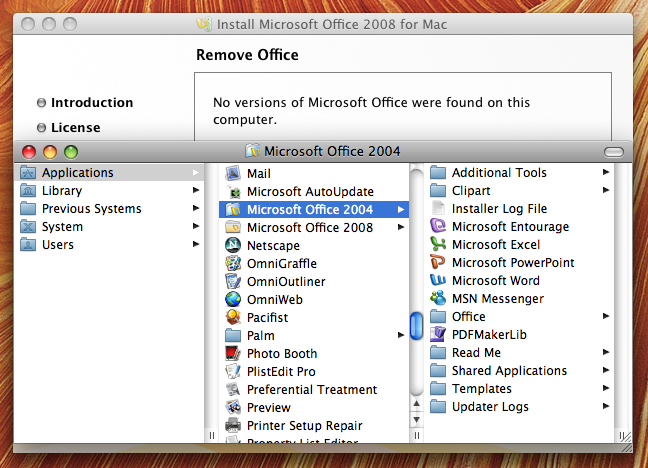Click the Microsoft Excel icon

438,244
